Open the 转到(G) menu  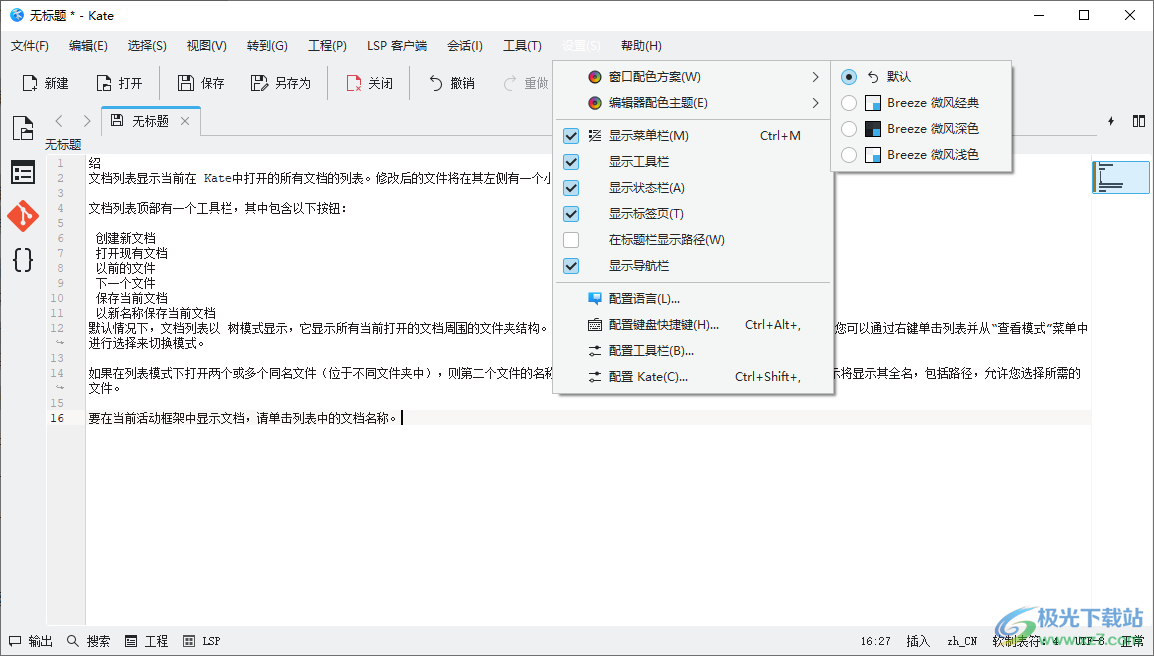click(267, 46)
